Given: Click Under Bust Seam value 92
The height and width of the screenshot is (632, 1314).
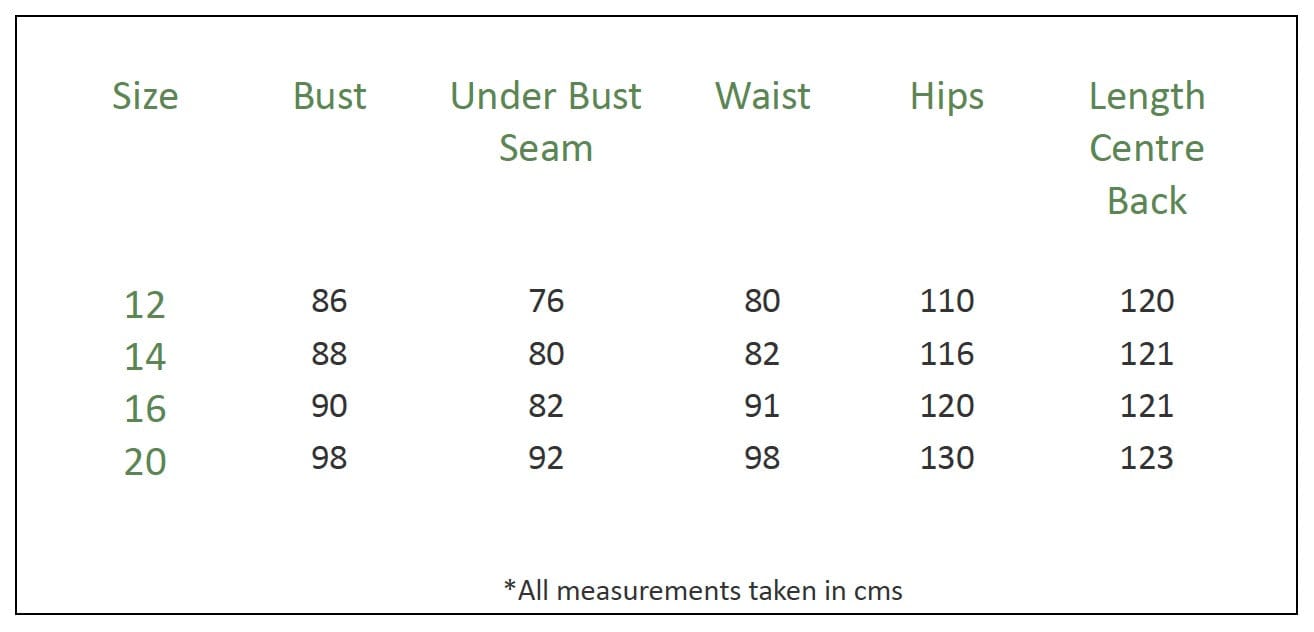Looking at the screenshot, I should [546, 458].
